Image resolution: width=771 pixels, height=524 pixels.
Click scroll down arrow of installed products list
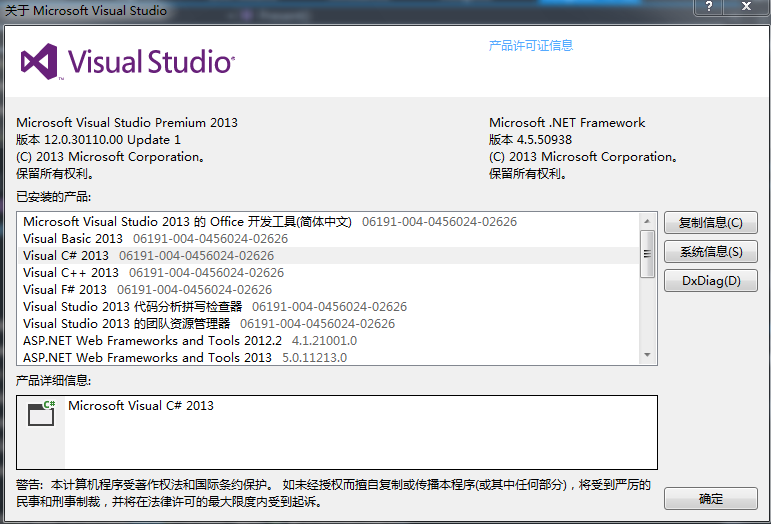pyautogui.click(x=647, y=355)
